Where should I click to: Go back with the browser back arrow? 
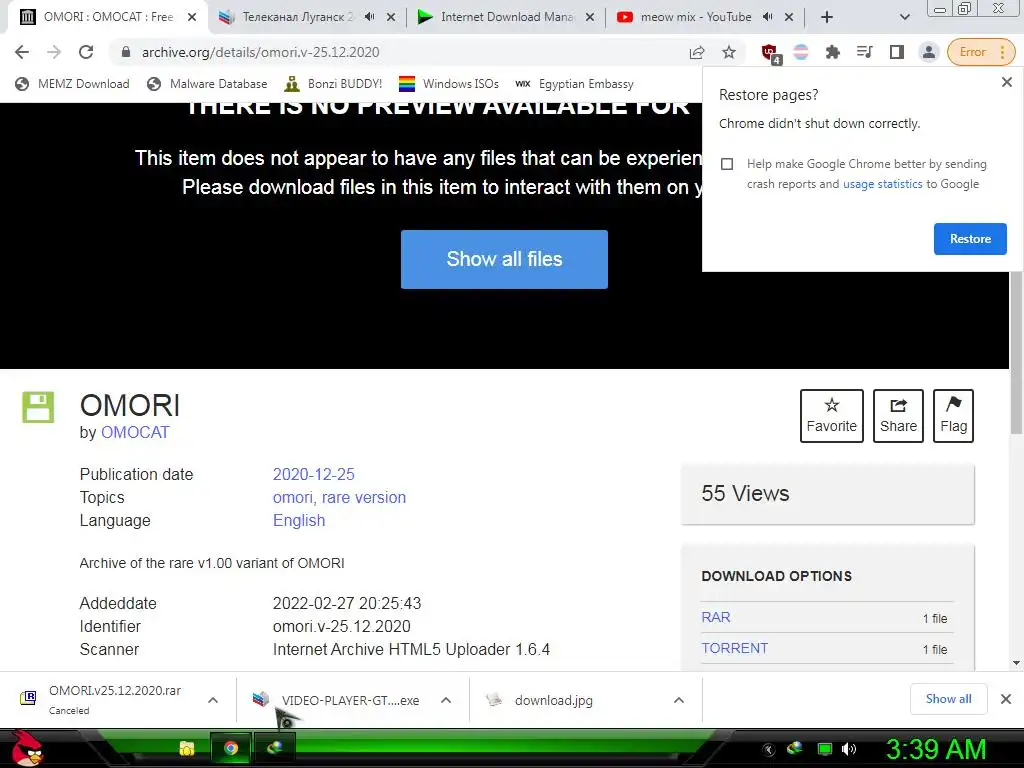point(22,52)
